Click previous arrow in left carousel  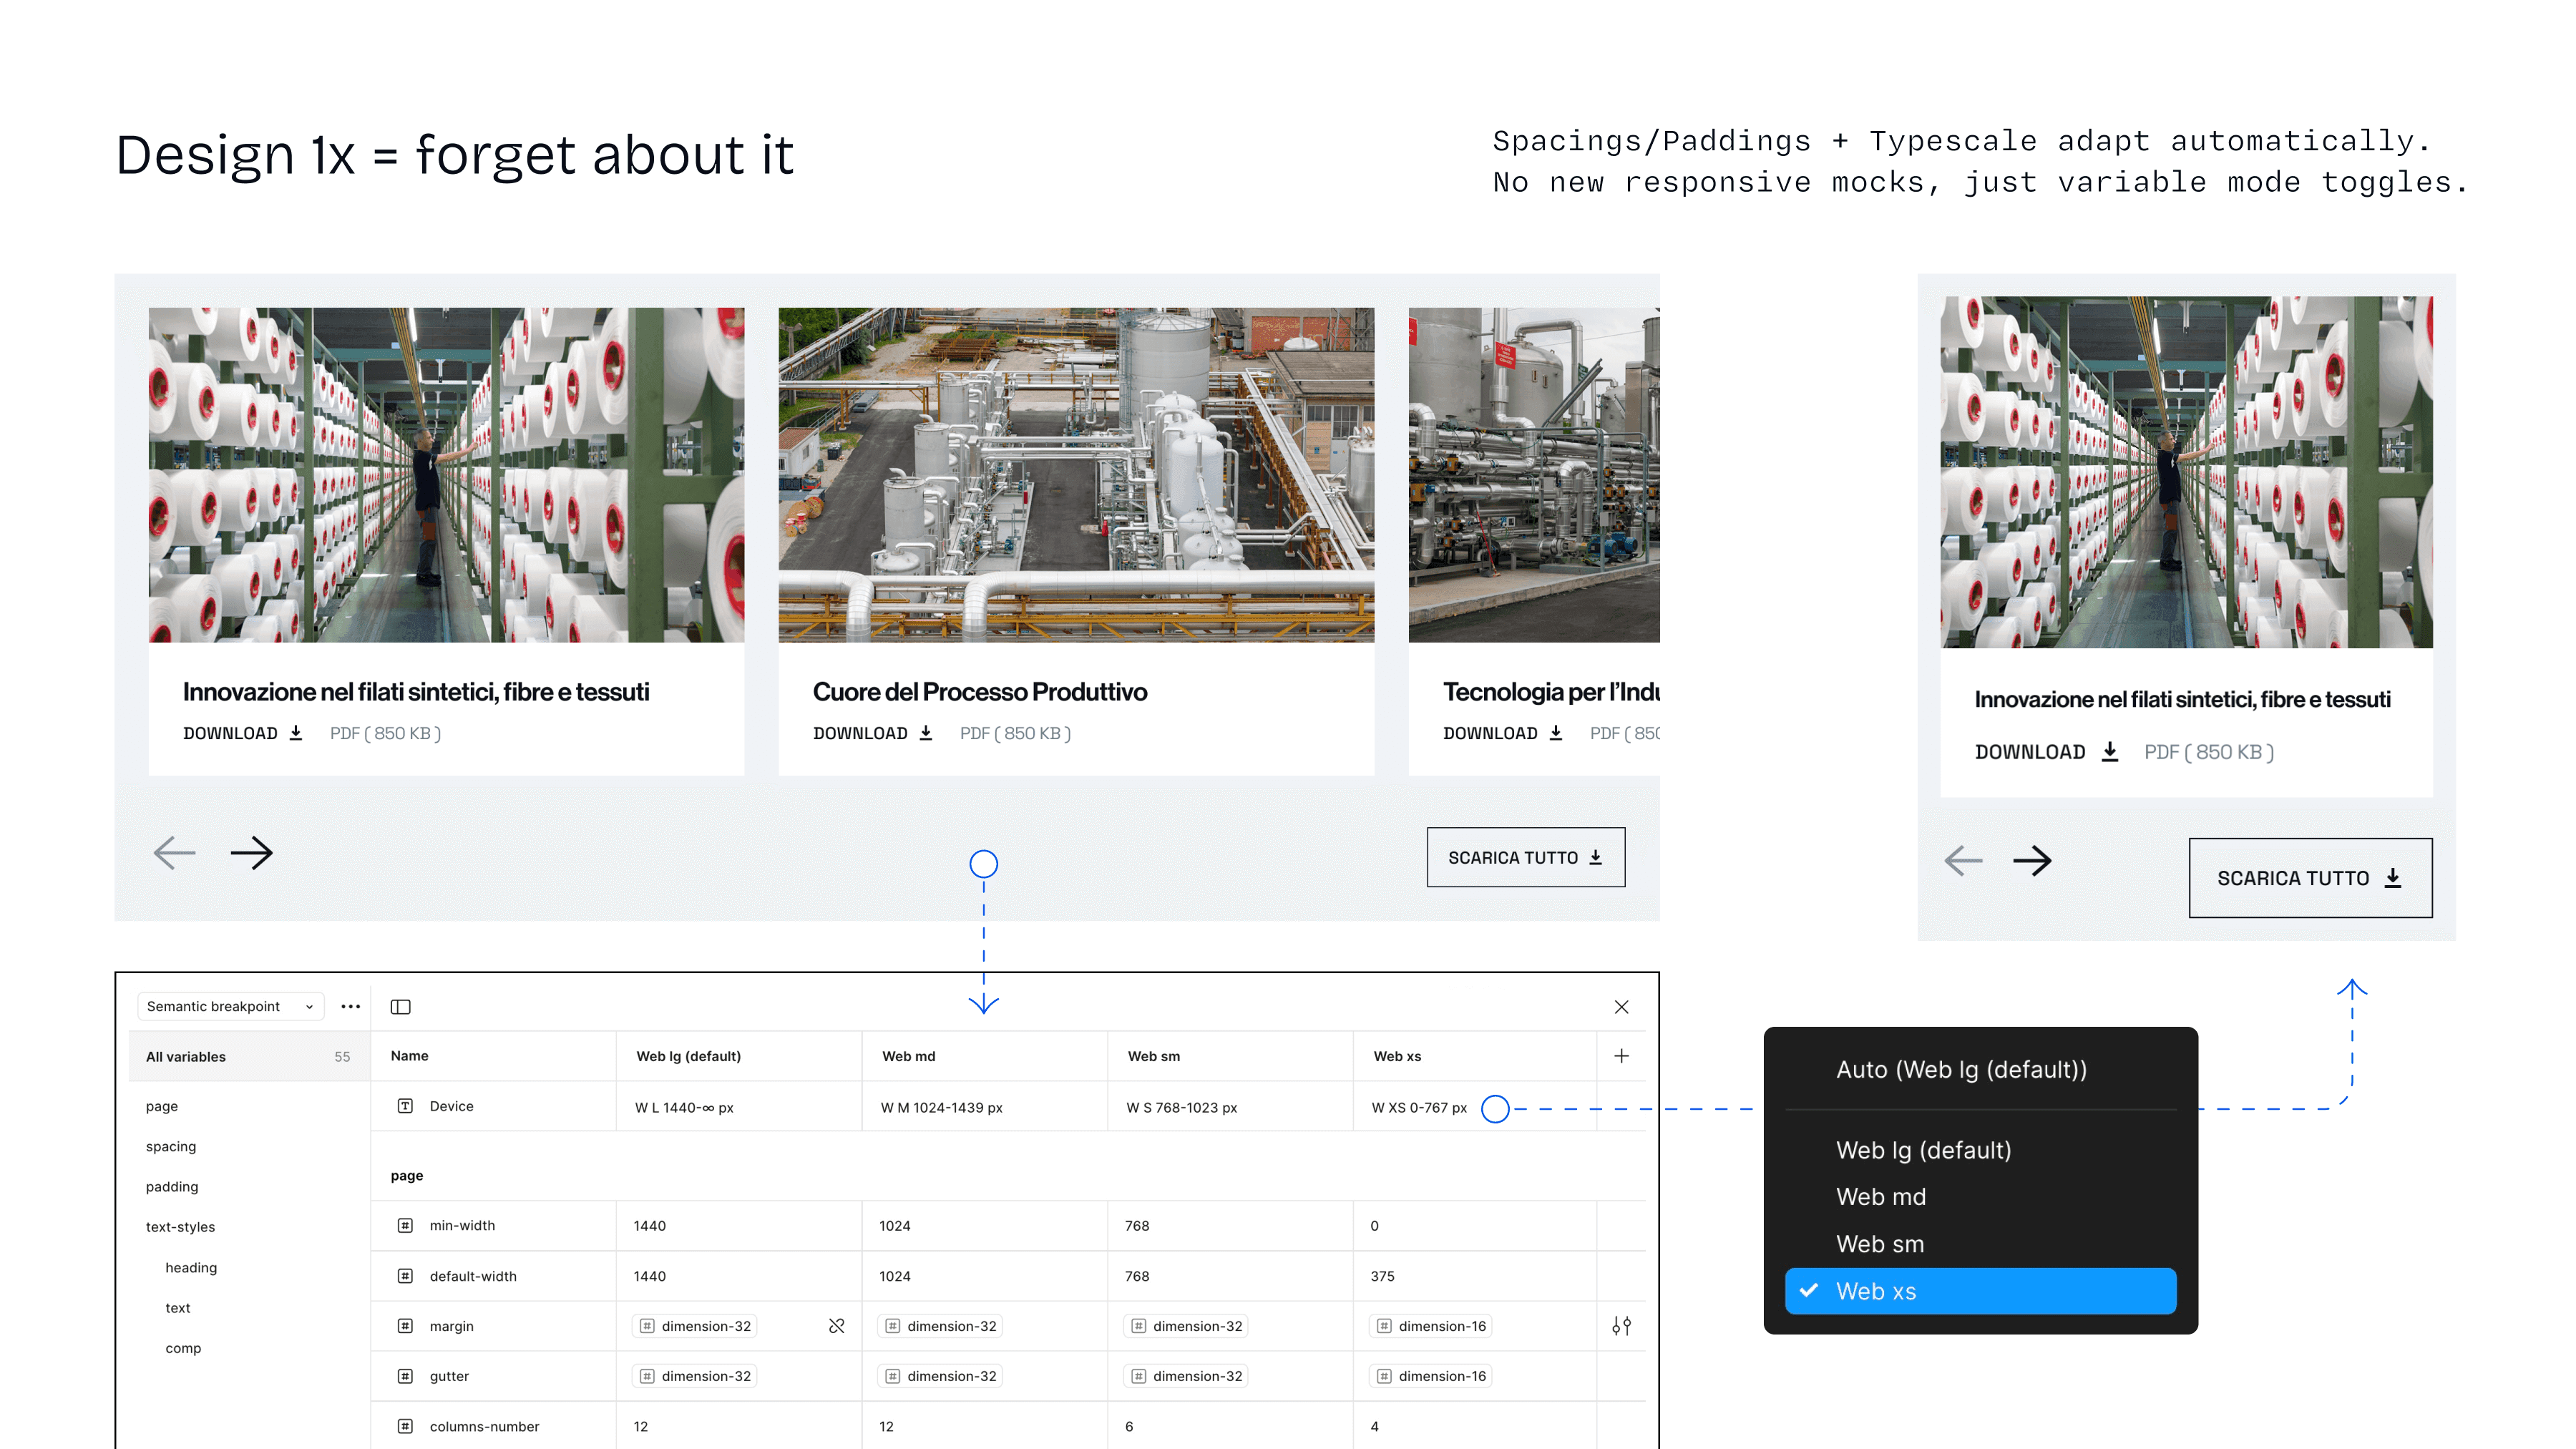click(175, 853)
